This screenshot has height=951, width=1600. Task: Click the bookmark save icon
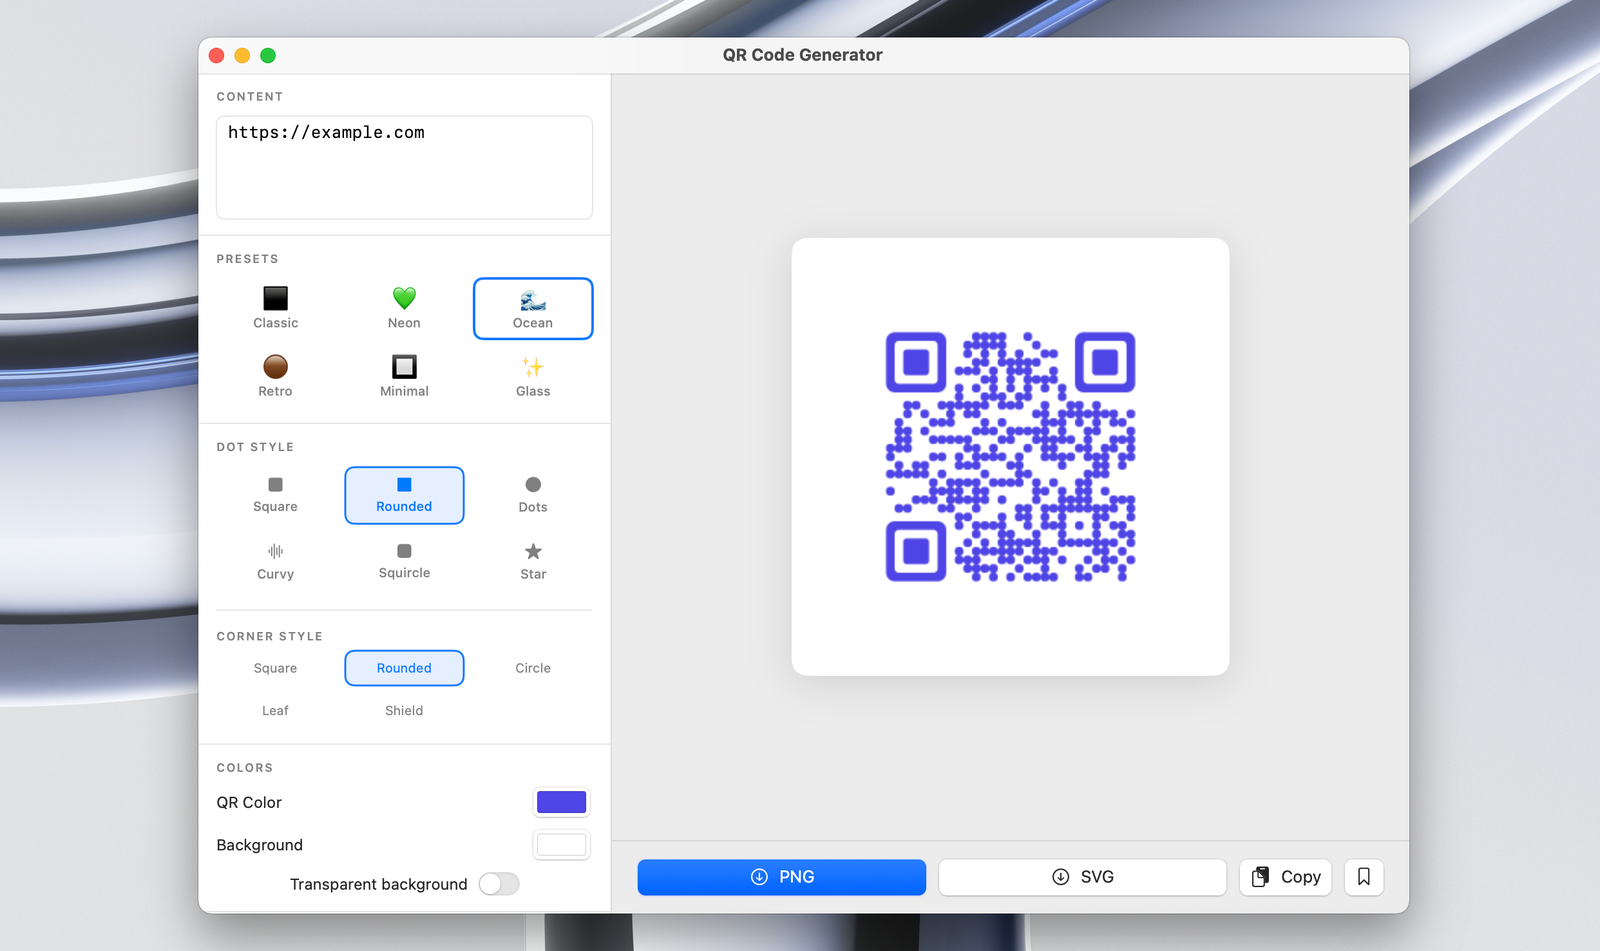pyautogui.click(x=1363, y=877)
